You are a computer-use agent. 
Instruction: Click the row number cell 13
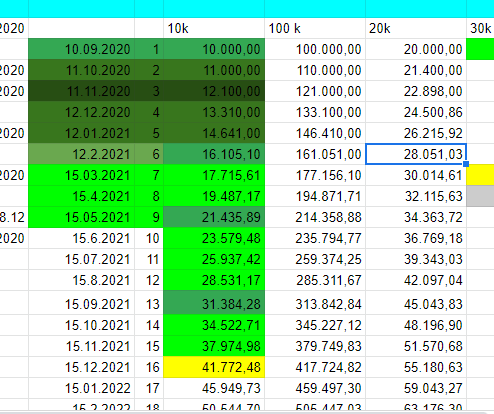tap(149, 304)
